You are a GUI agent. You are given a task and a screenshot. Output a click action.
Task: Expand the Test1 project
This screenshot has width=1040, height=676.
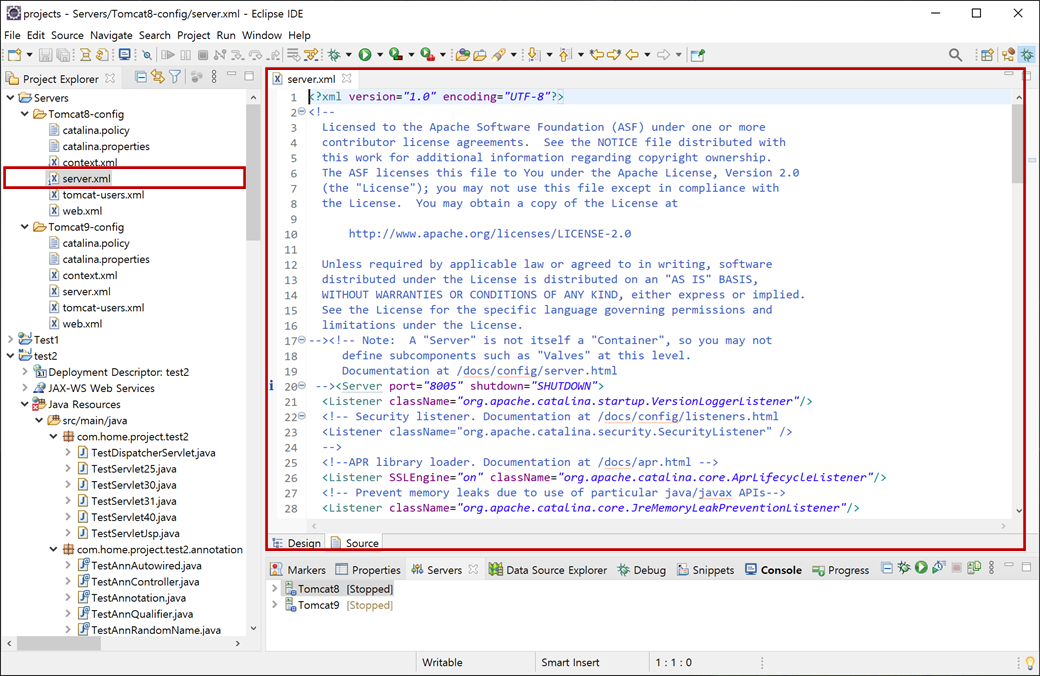10,339
